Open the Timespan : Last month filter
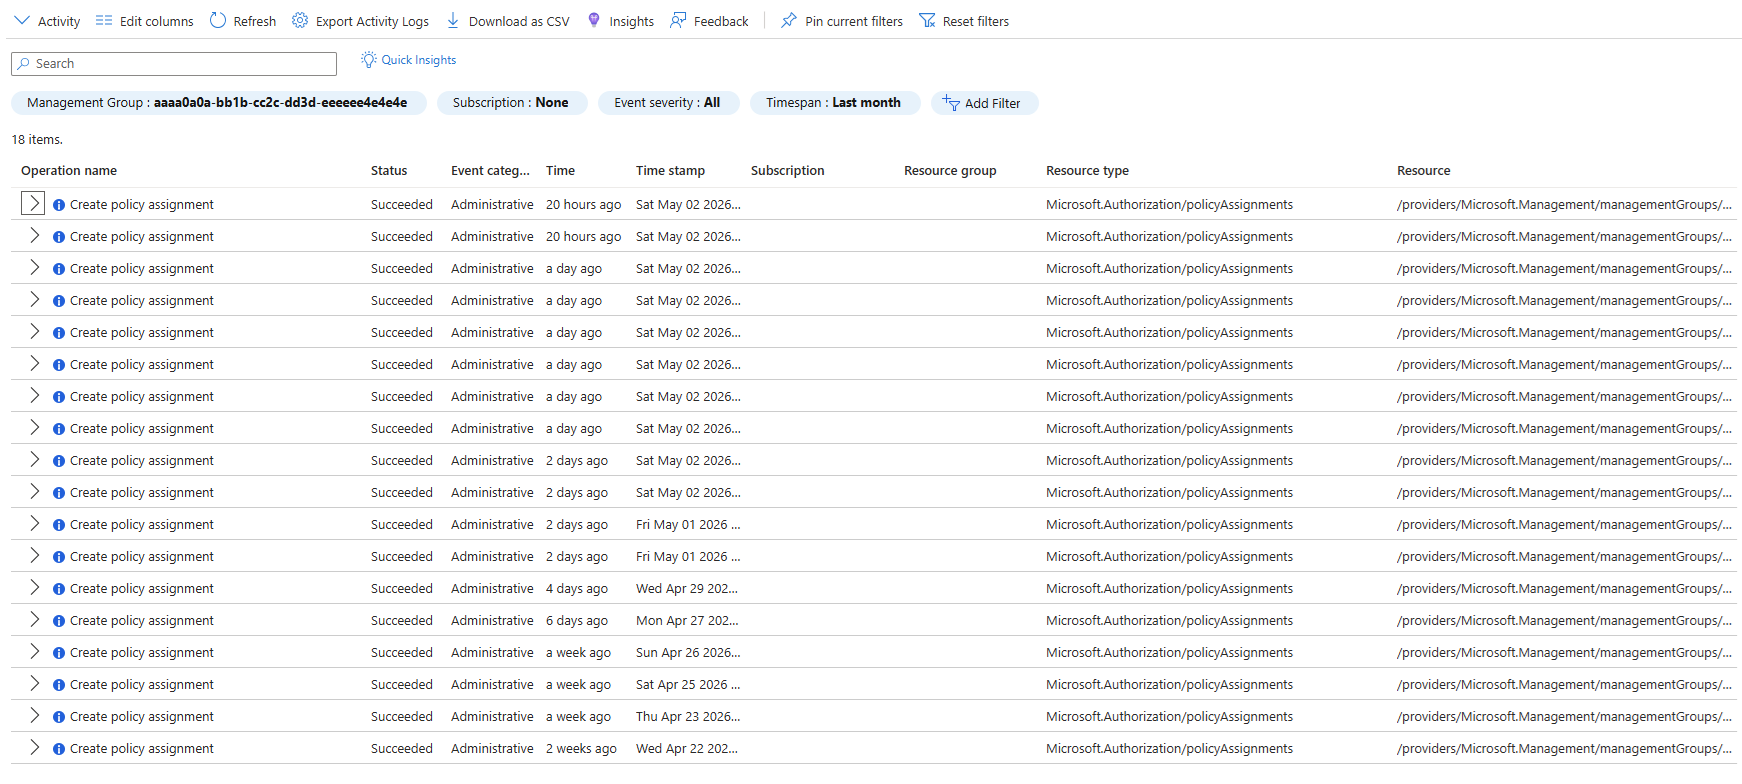 (834, 103)
